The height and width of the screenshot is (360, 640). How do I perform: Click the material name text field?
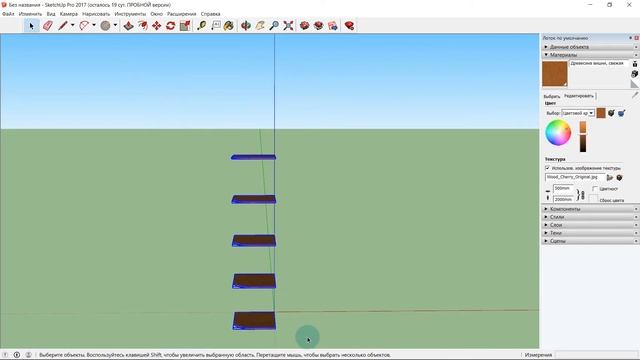click(598, 64)
